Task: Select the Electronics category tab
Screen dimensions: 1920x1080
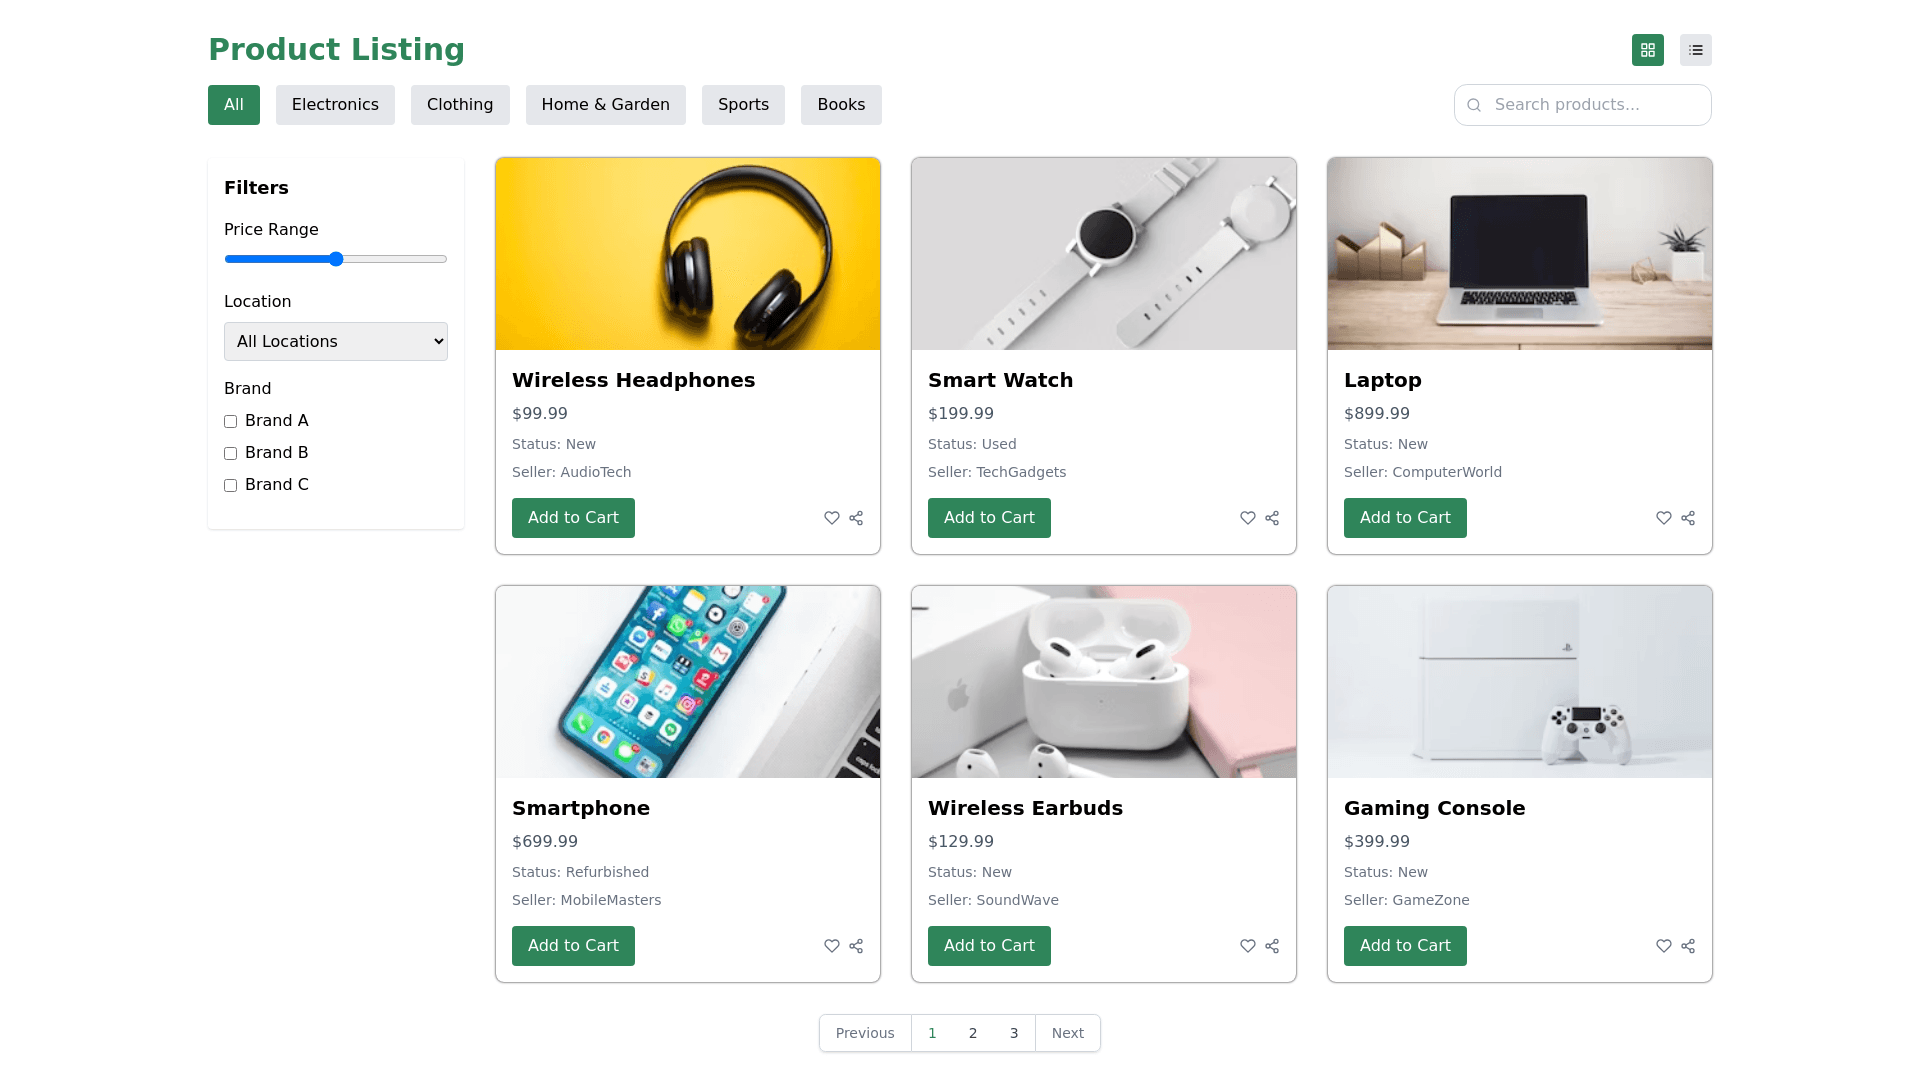Action: (x=335, y=105)
